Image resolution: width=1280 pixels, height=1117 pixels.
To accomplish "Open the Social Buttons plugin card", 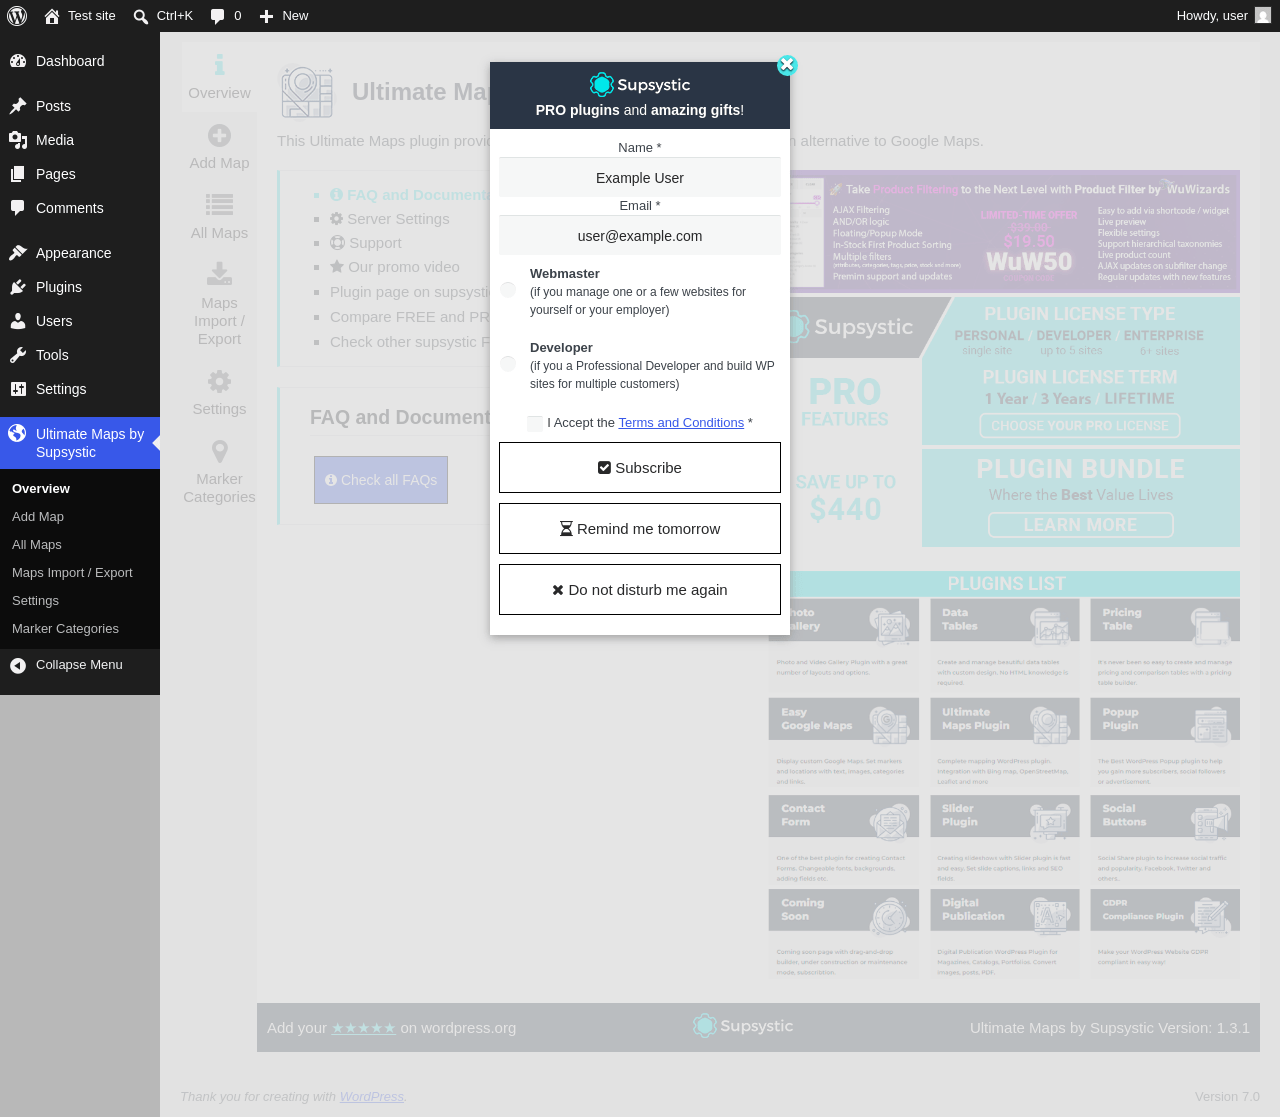I will [x=1165, y=840].
